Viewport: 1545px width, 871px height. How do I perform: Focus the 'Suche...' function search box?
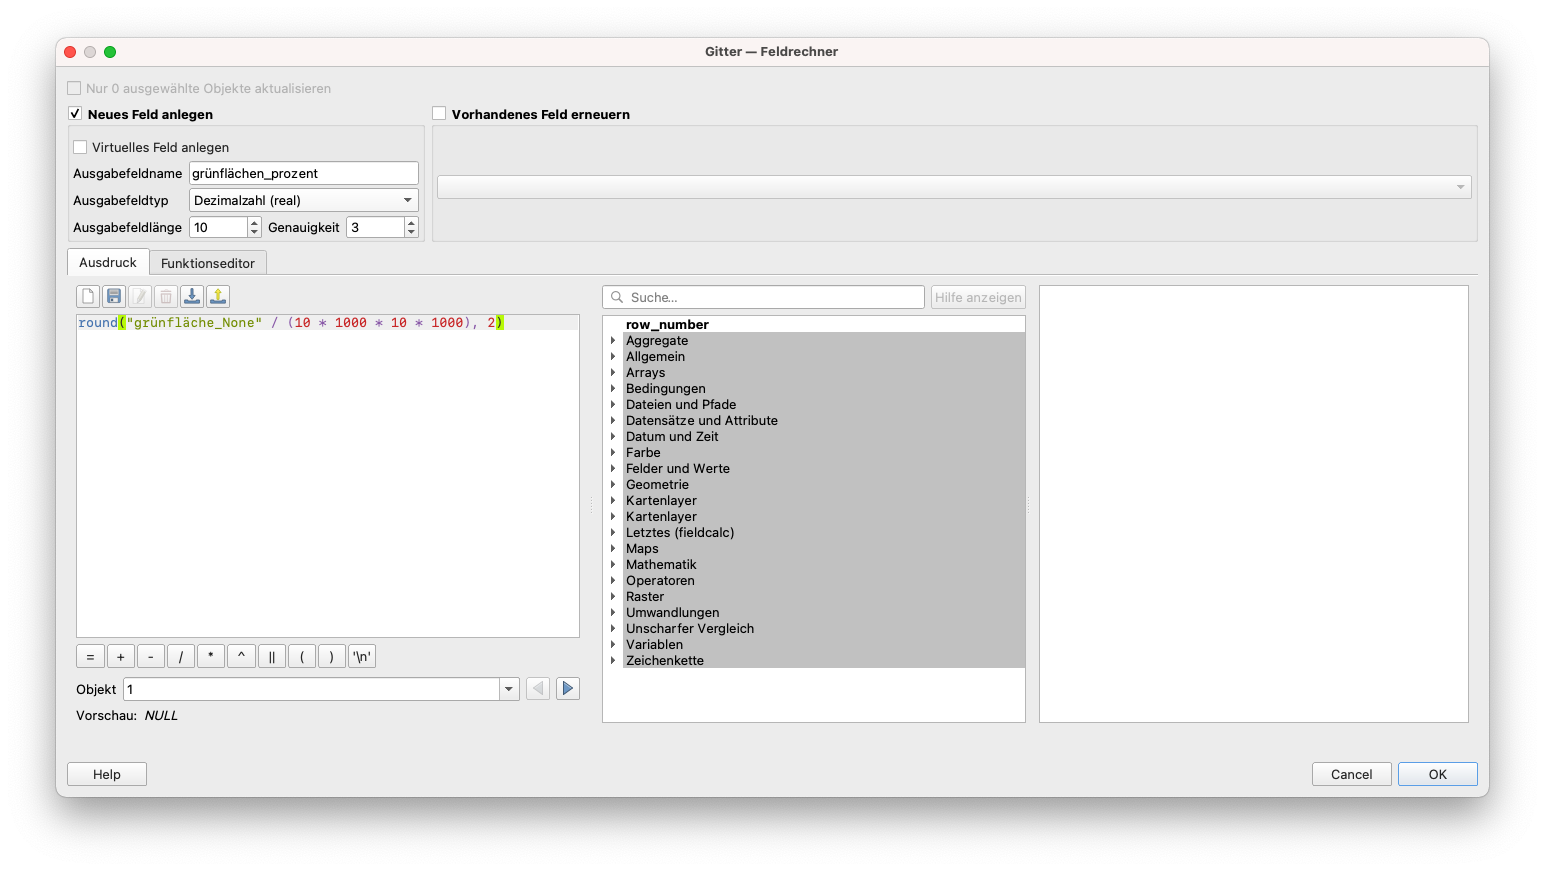(x=763, y=297)
